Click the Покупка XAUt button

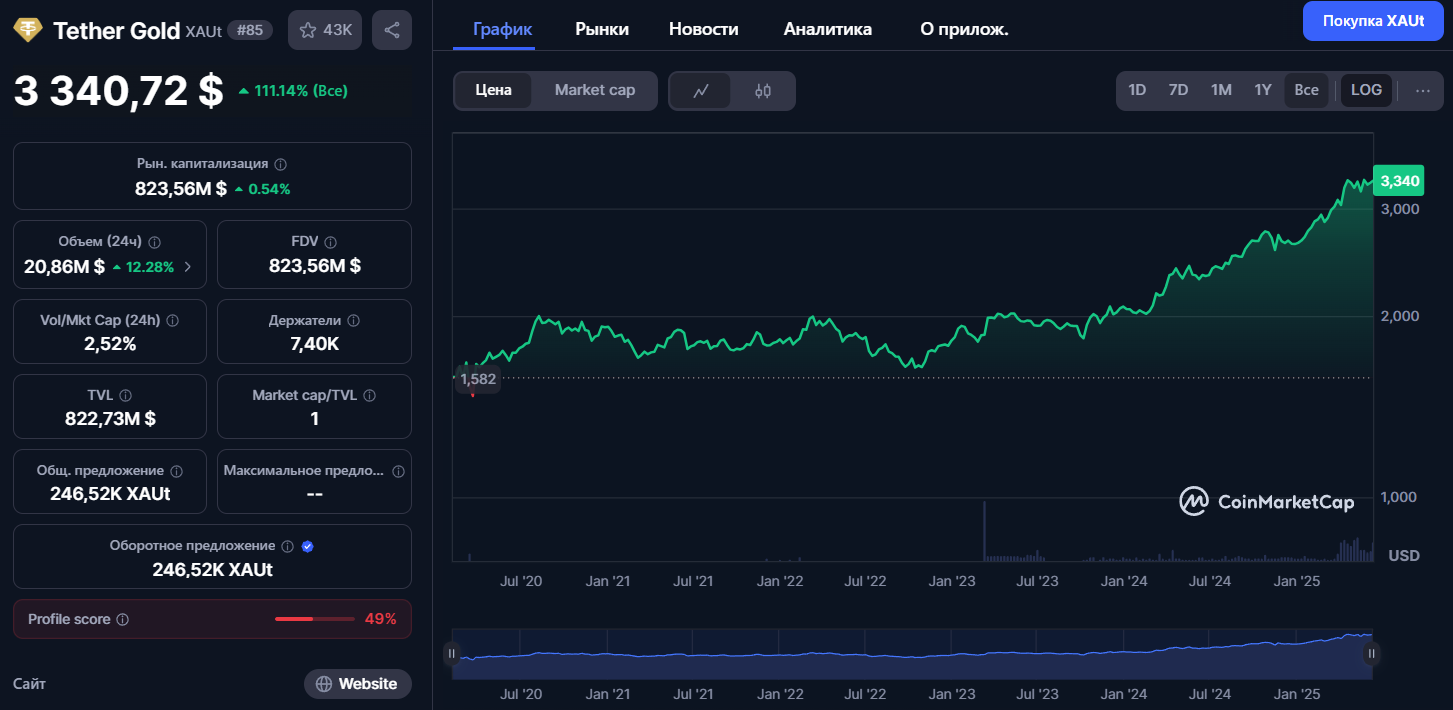pos(1373,21)
